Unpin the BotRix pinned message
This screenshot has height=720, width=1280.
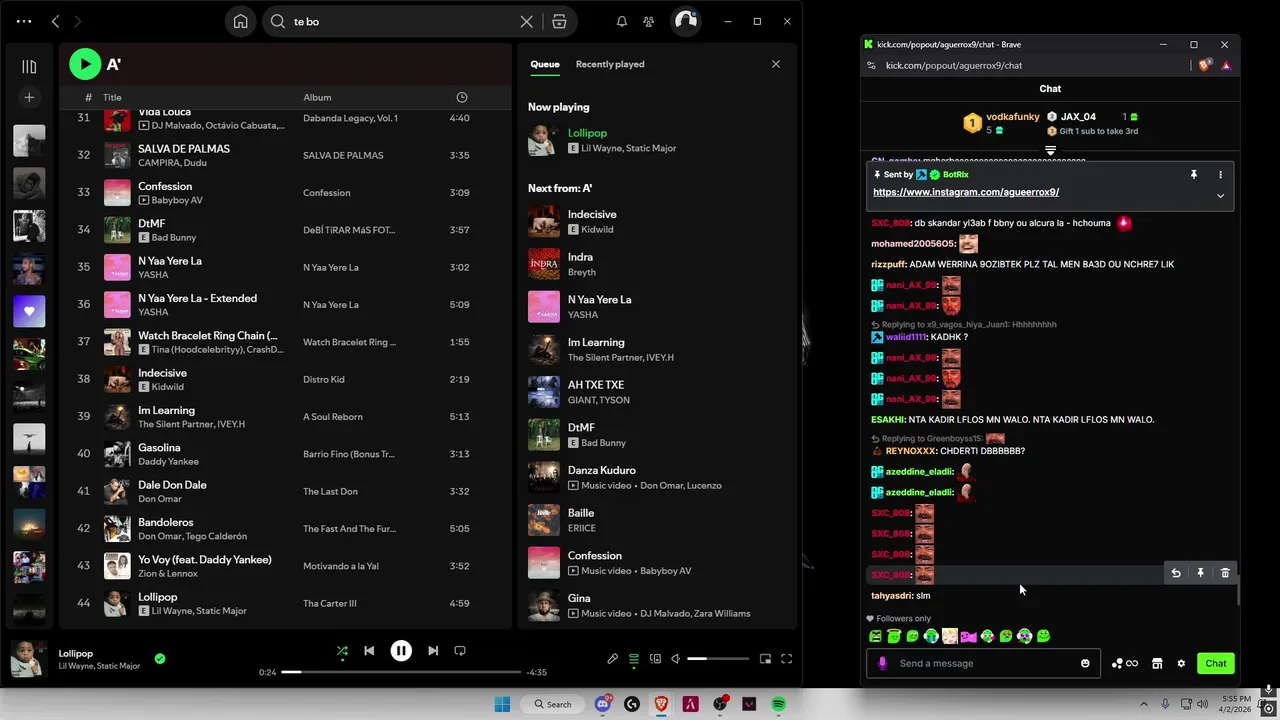click(1193, 175)
